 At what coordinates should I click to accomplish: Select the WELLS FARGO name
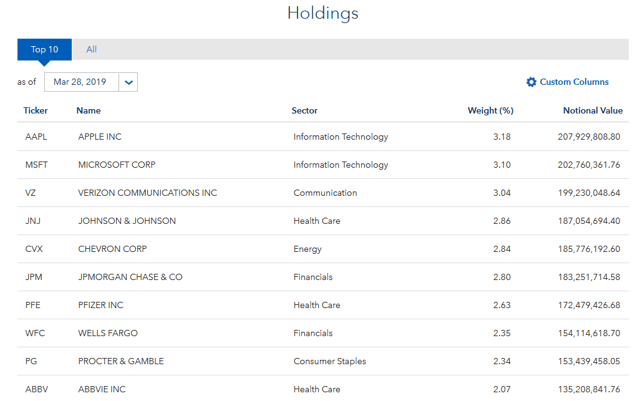(x=108, y=333)
